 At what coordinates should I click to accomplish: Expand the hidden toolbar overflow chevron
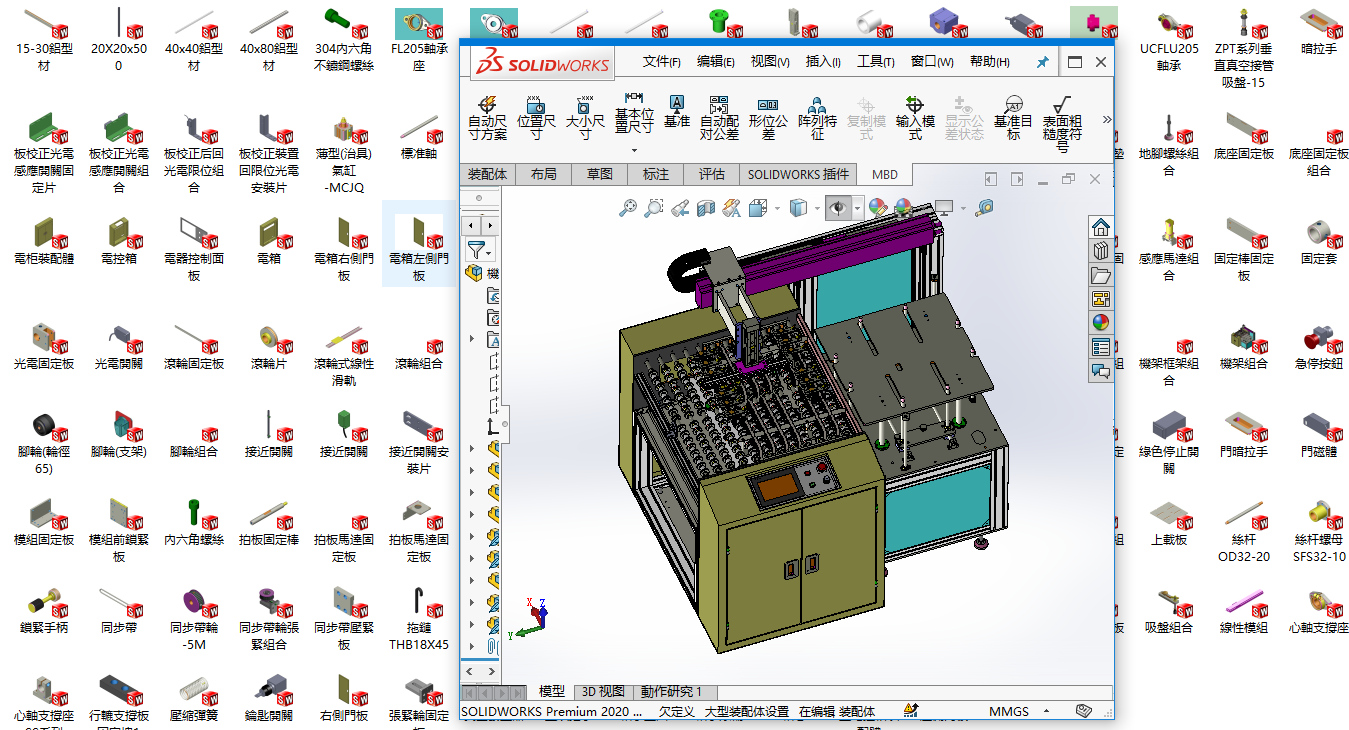point(1106,119)
